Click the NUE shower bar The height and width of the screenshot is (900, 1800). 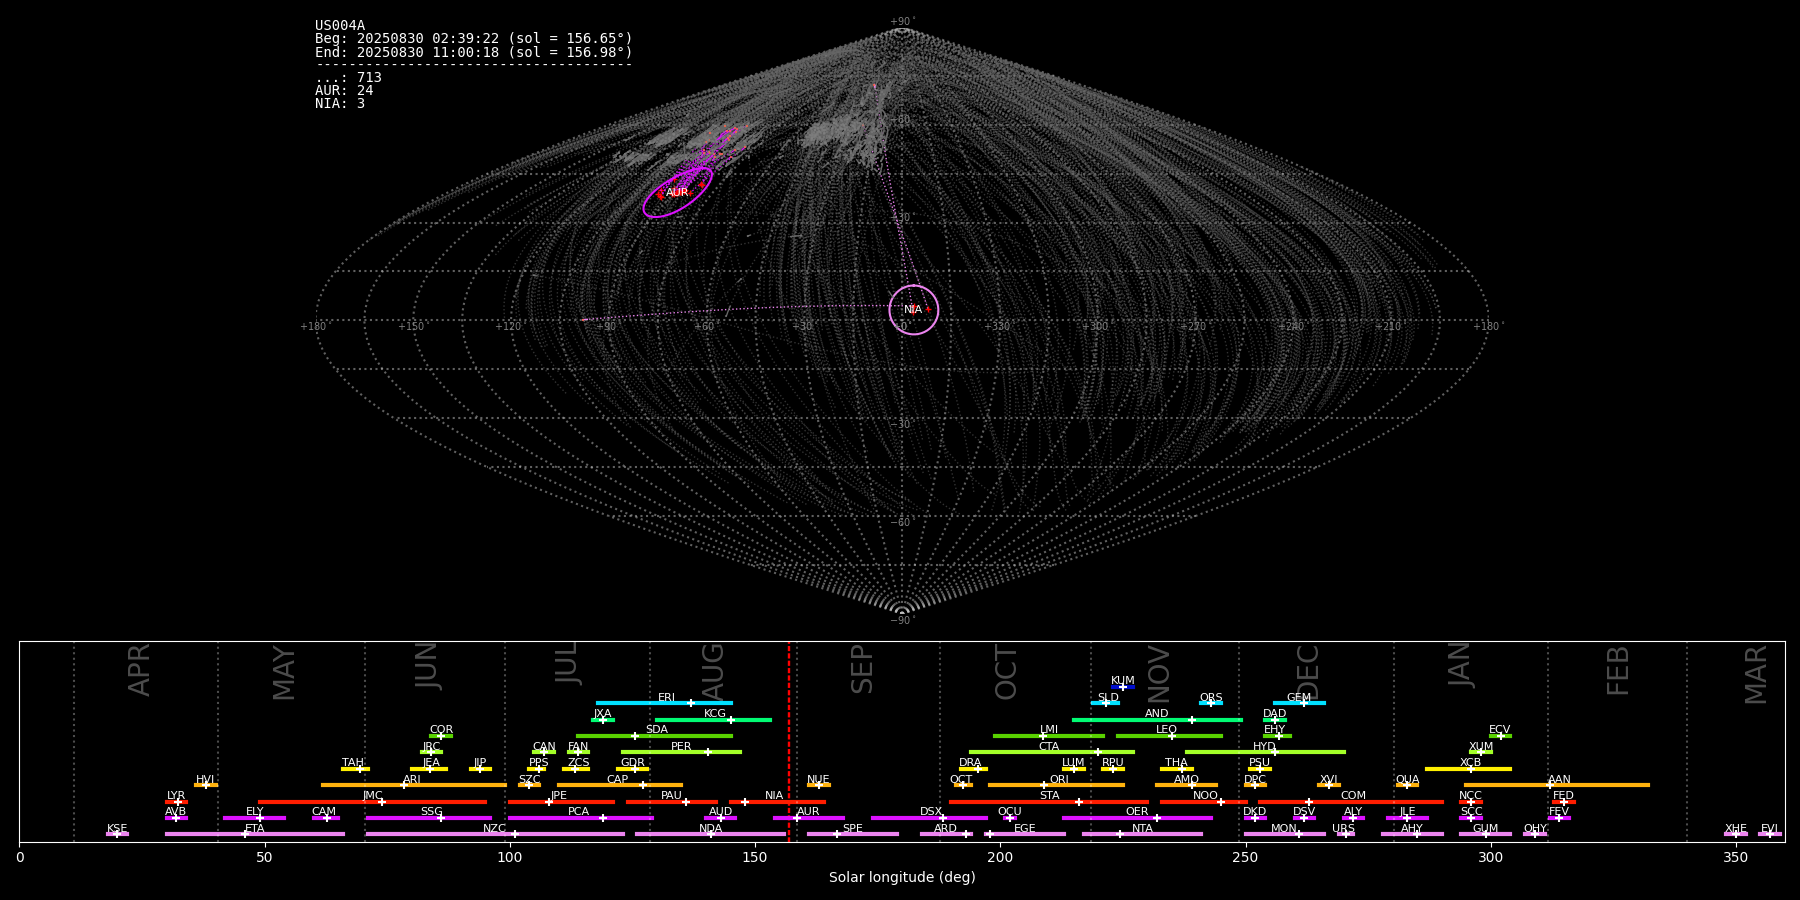pos(818,785)
